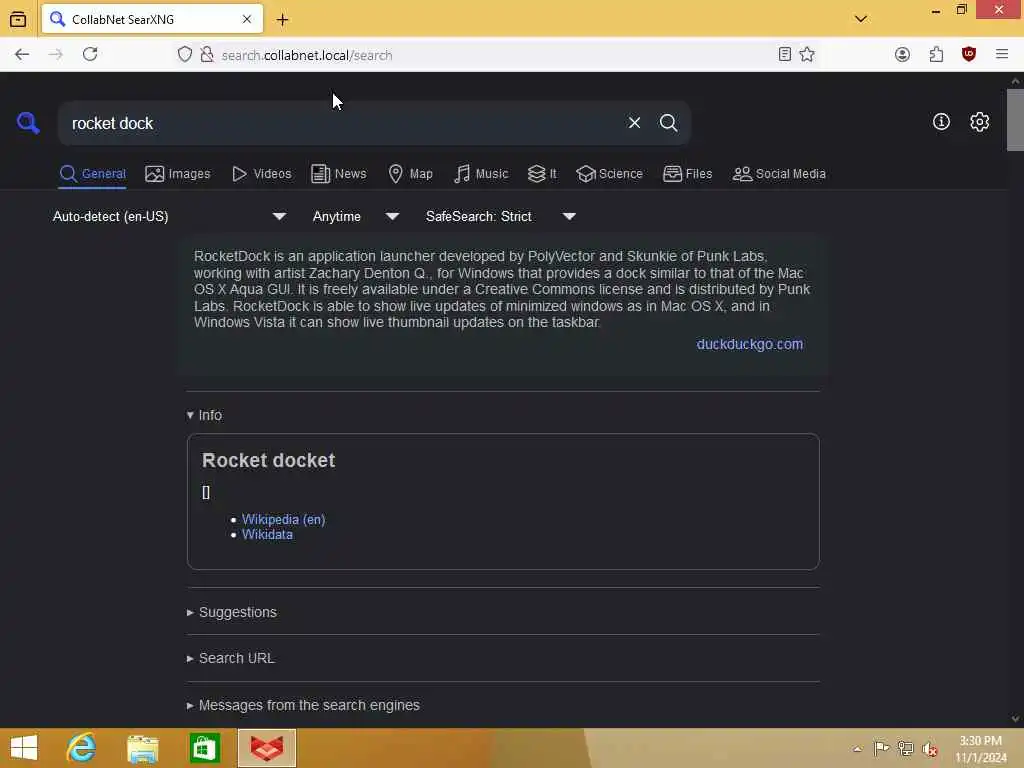Select the General category tab
1024x768 pixels.
pyautogui.click(x=92, y=174)
